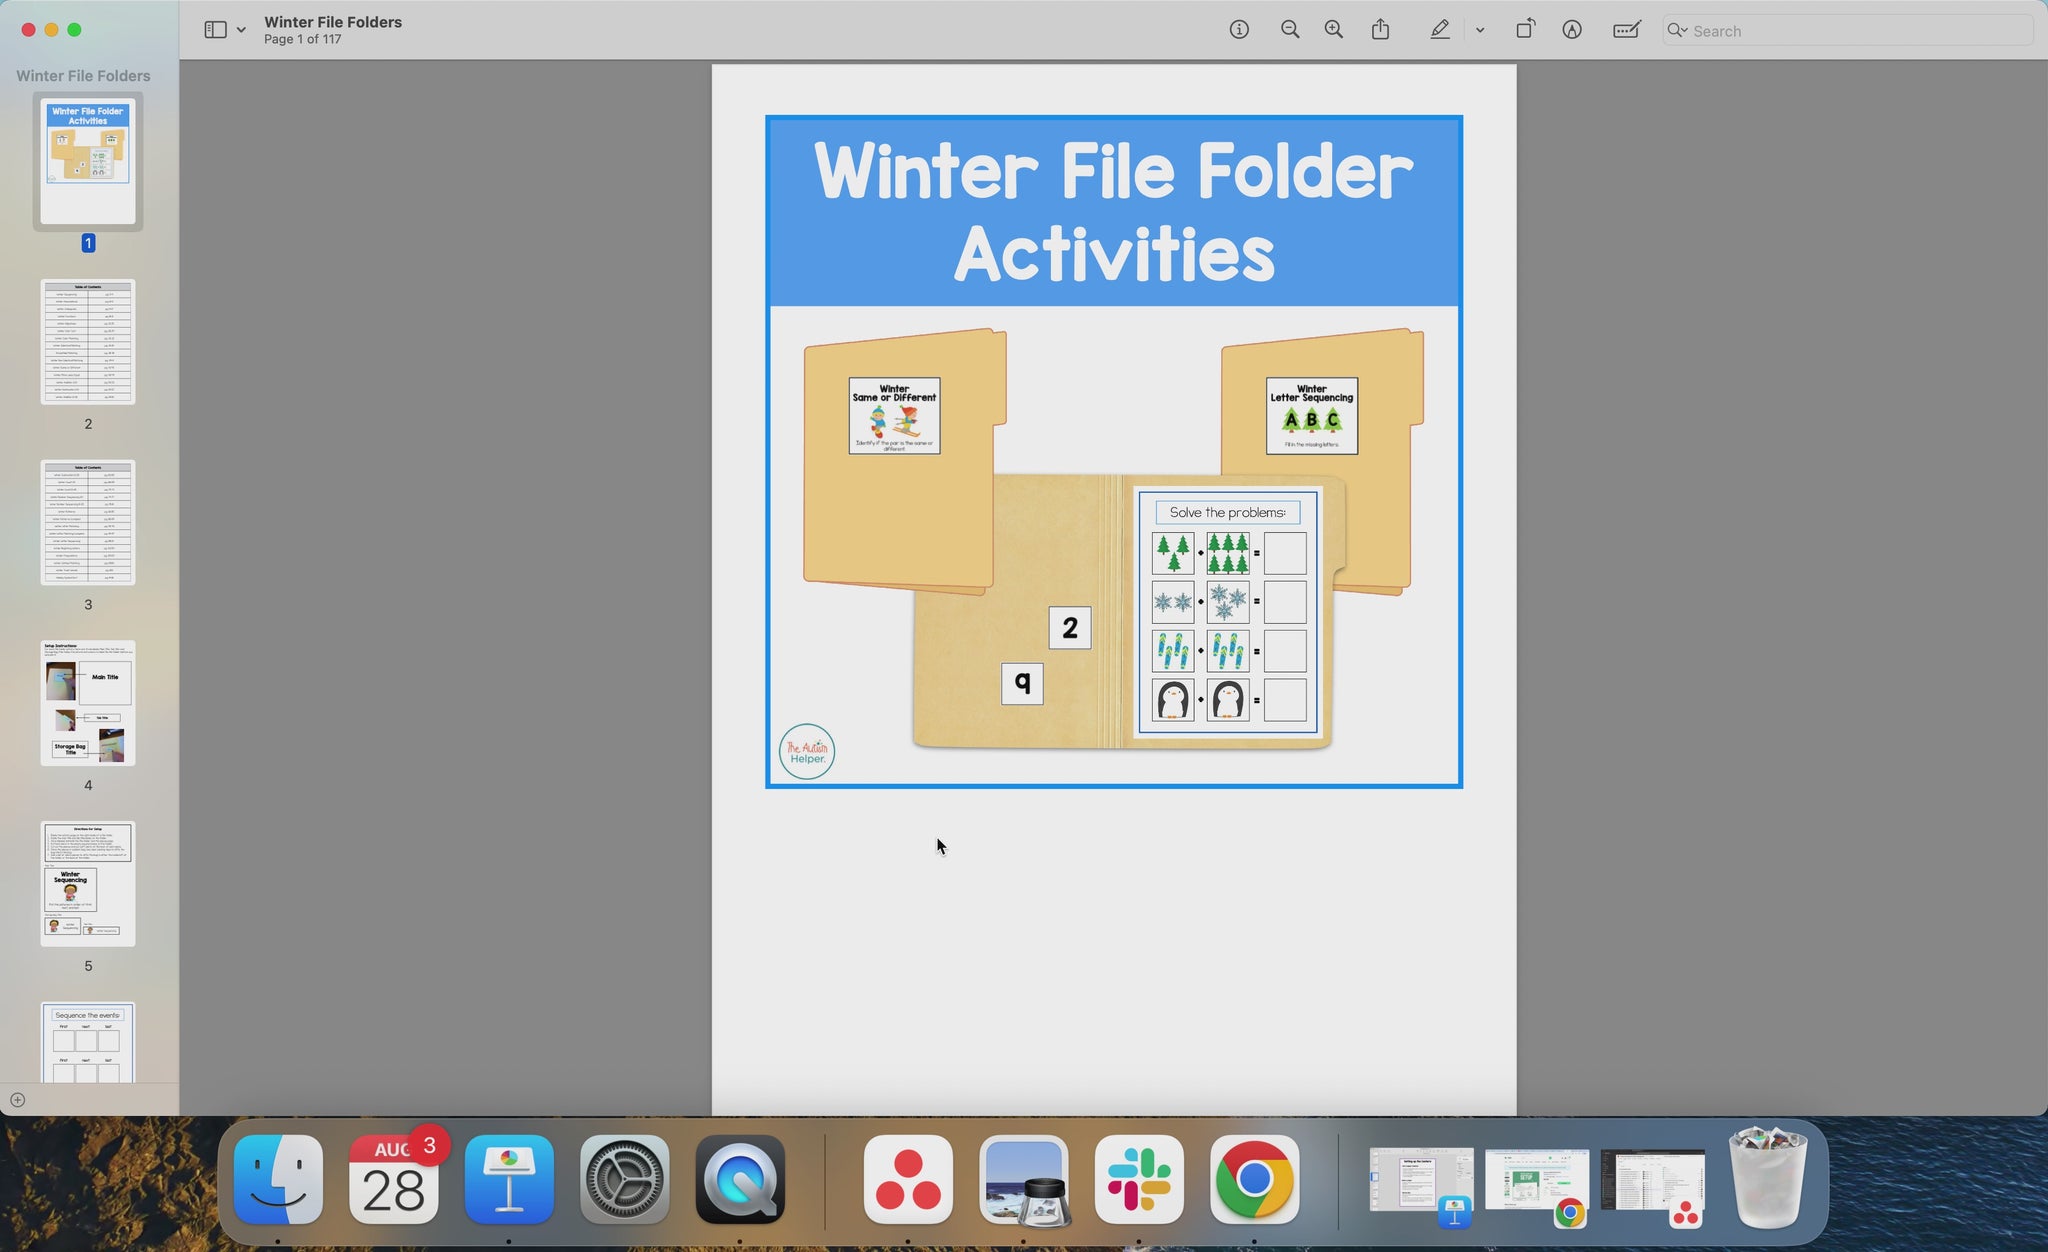Image resolution: width=2048 pixels, height=1252 pixels.
Task: Open Slack from the dock
Action: pyautogui.click(x=1139, y=1180)
